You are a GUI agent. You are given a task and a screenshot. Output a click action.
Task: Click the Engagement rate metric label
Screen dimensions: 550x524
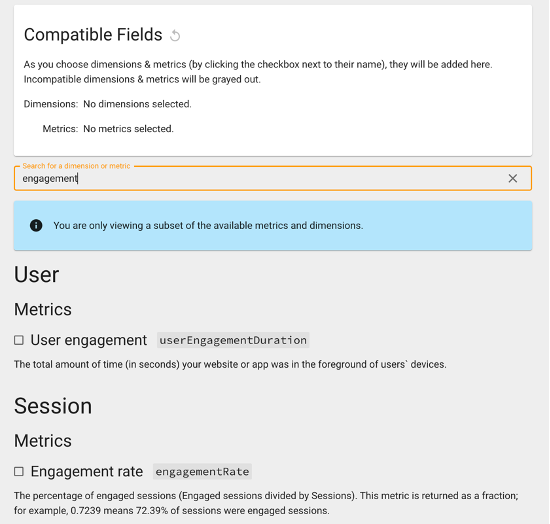tap(87, 472)
